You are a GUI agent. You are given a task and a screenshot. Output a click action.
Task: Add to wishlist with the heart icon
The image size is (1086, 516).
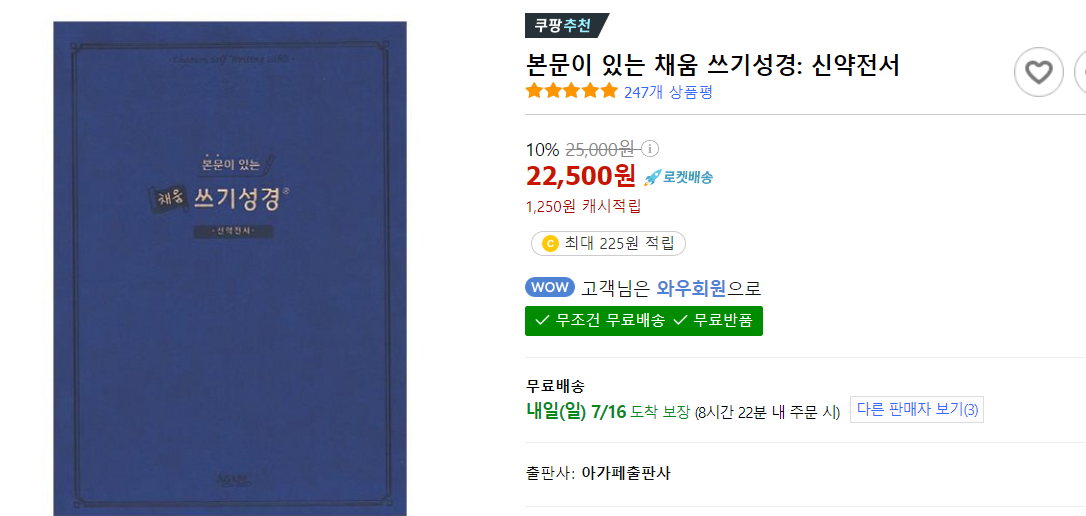[x=1038, y=71]
